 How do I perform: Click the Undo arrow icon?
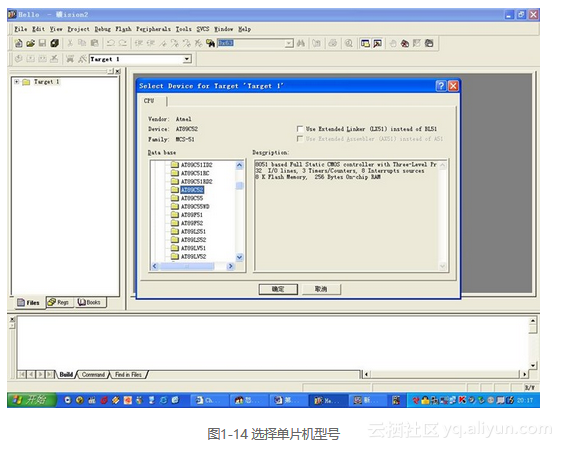tap(111, 43)
